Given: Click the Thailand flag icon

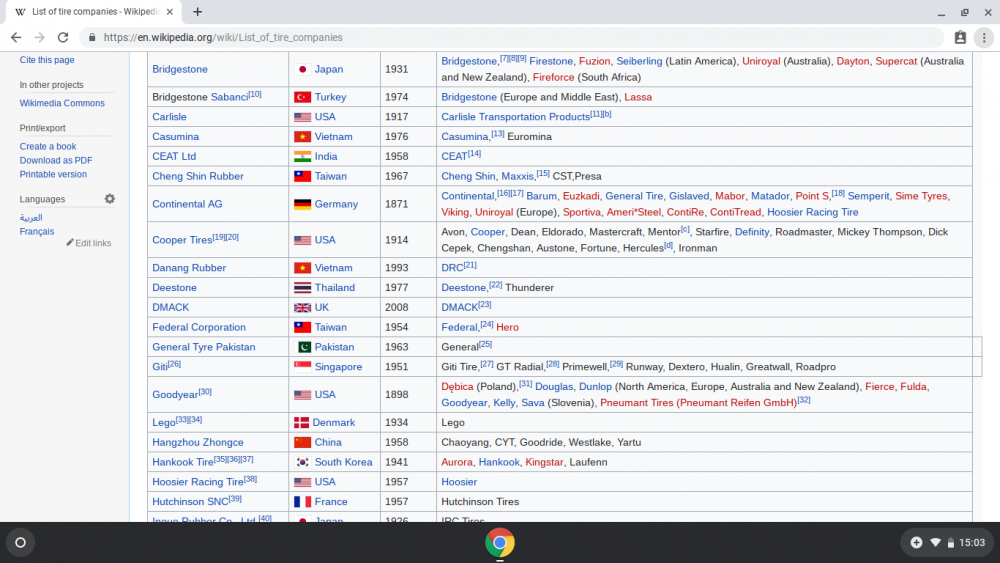Looking at the screenshot, I should tap(302, 288).
